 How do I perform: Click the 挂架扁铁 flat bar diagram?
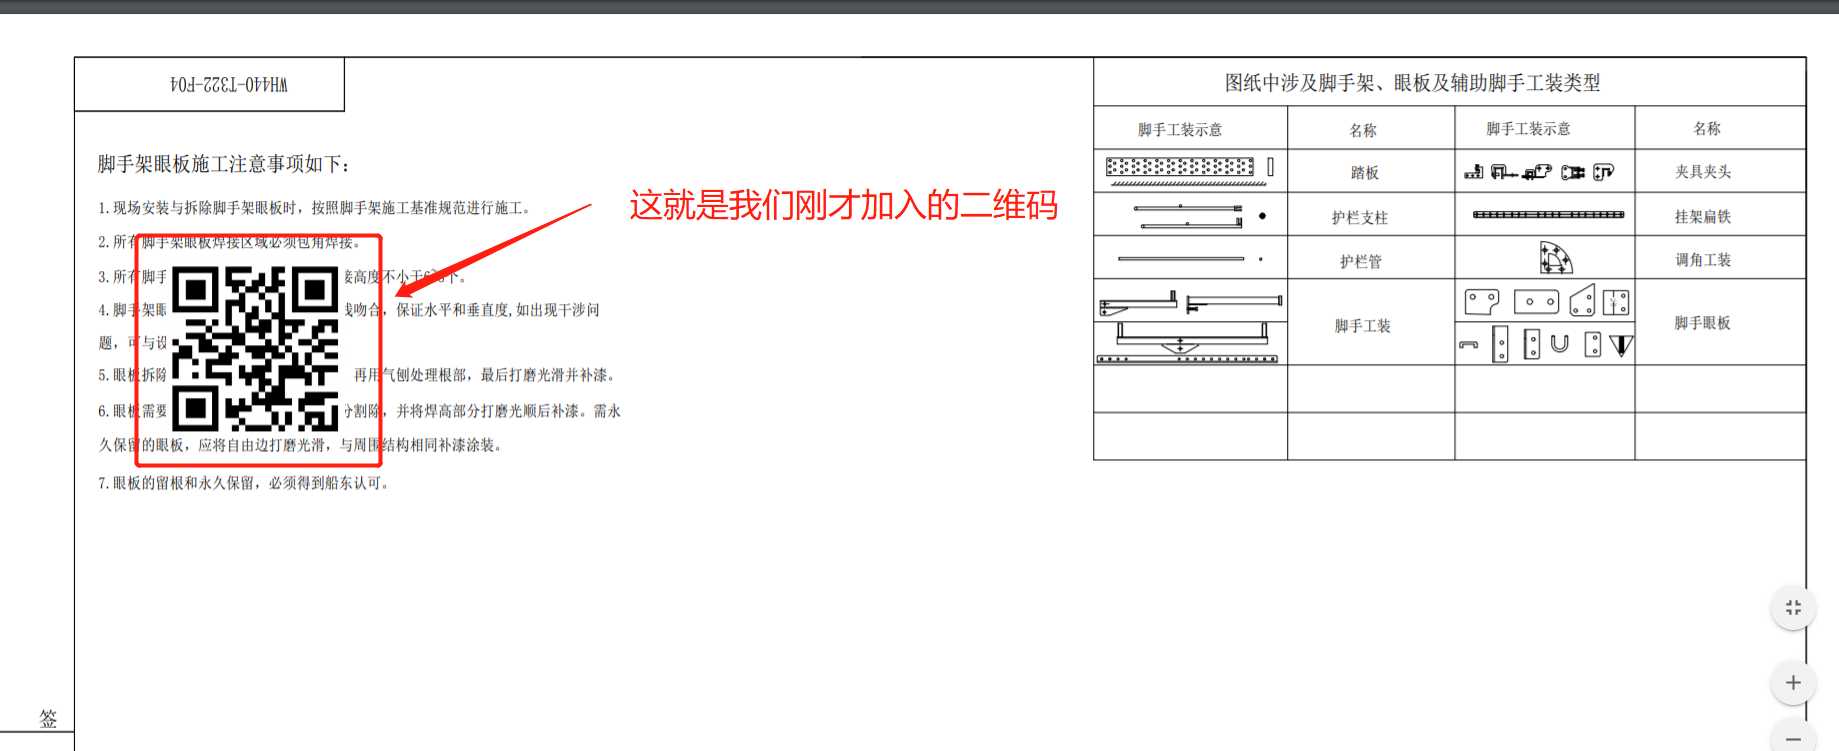pos(1548,215)
